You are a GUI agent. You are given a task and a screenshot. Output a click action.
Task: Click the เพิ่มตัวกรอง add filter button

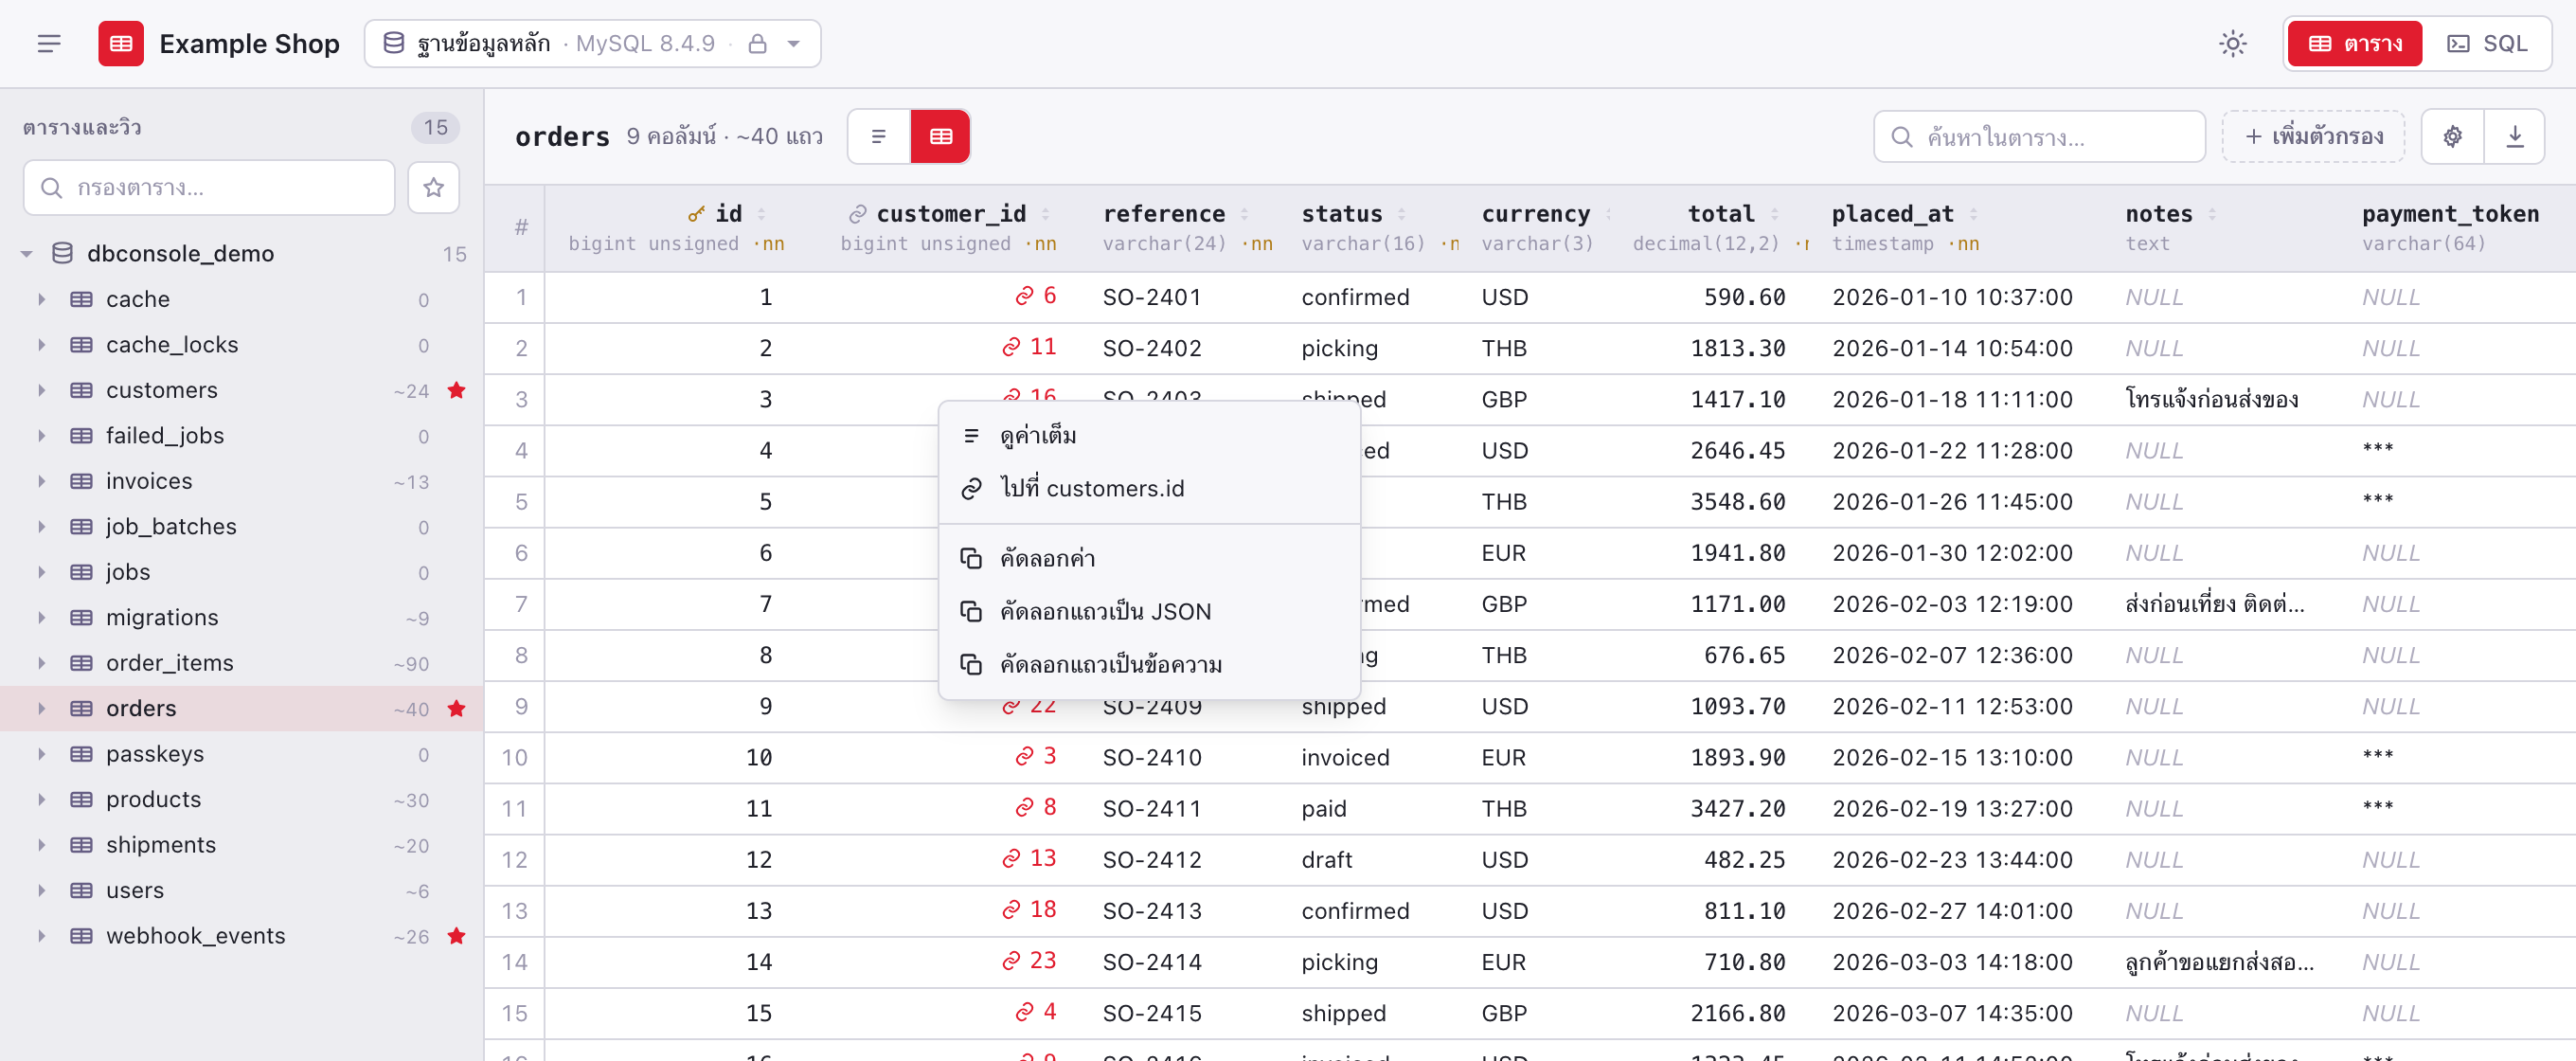(2313, 136)
